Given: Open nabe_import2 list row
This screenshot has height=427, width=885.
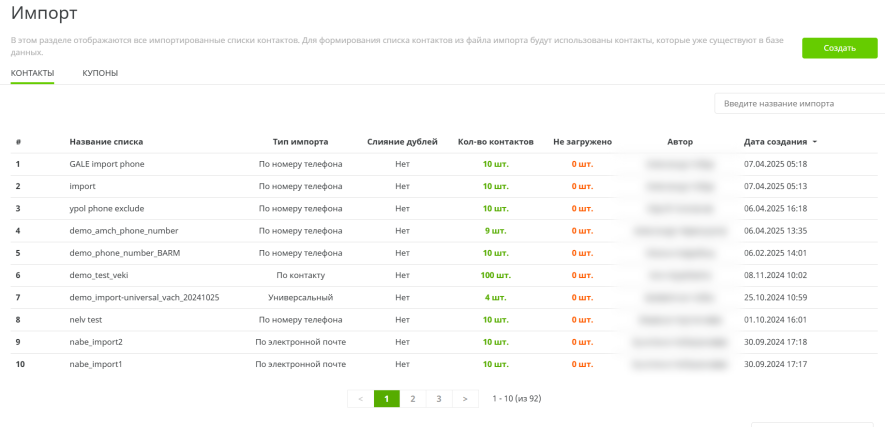Looking at the screenshot, I should click(96, 342).
